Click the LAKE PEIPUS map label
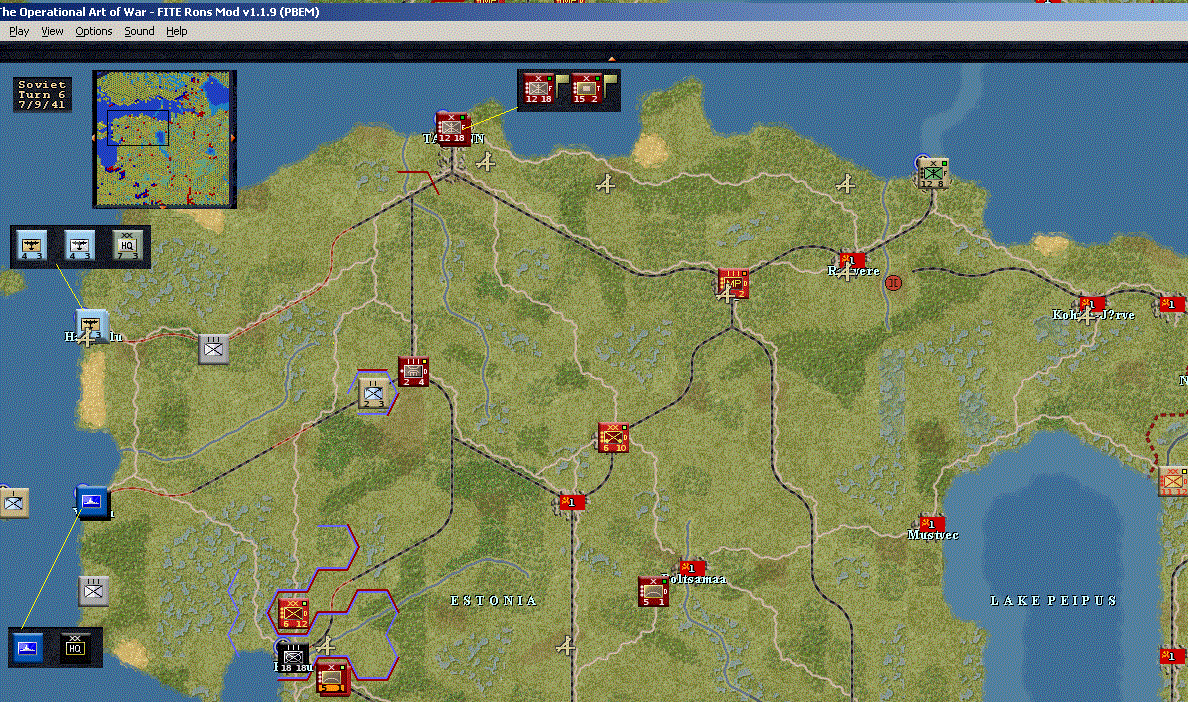The height and width of the screenshot is (702, 1188). tap(1053, 601)
